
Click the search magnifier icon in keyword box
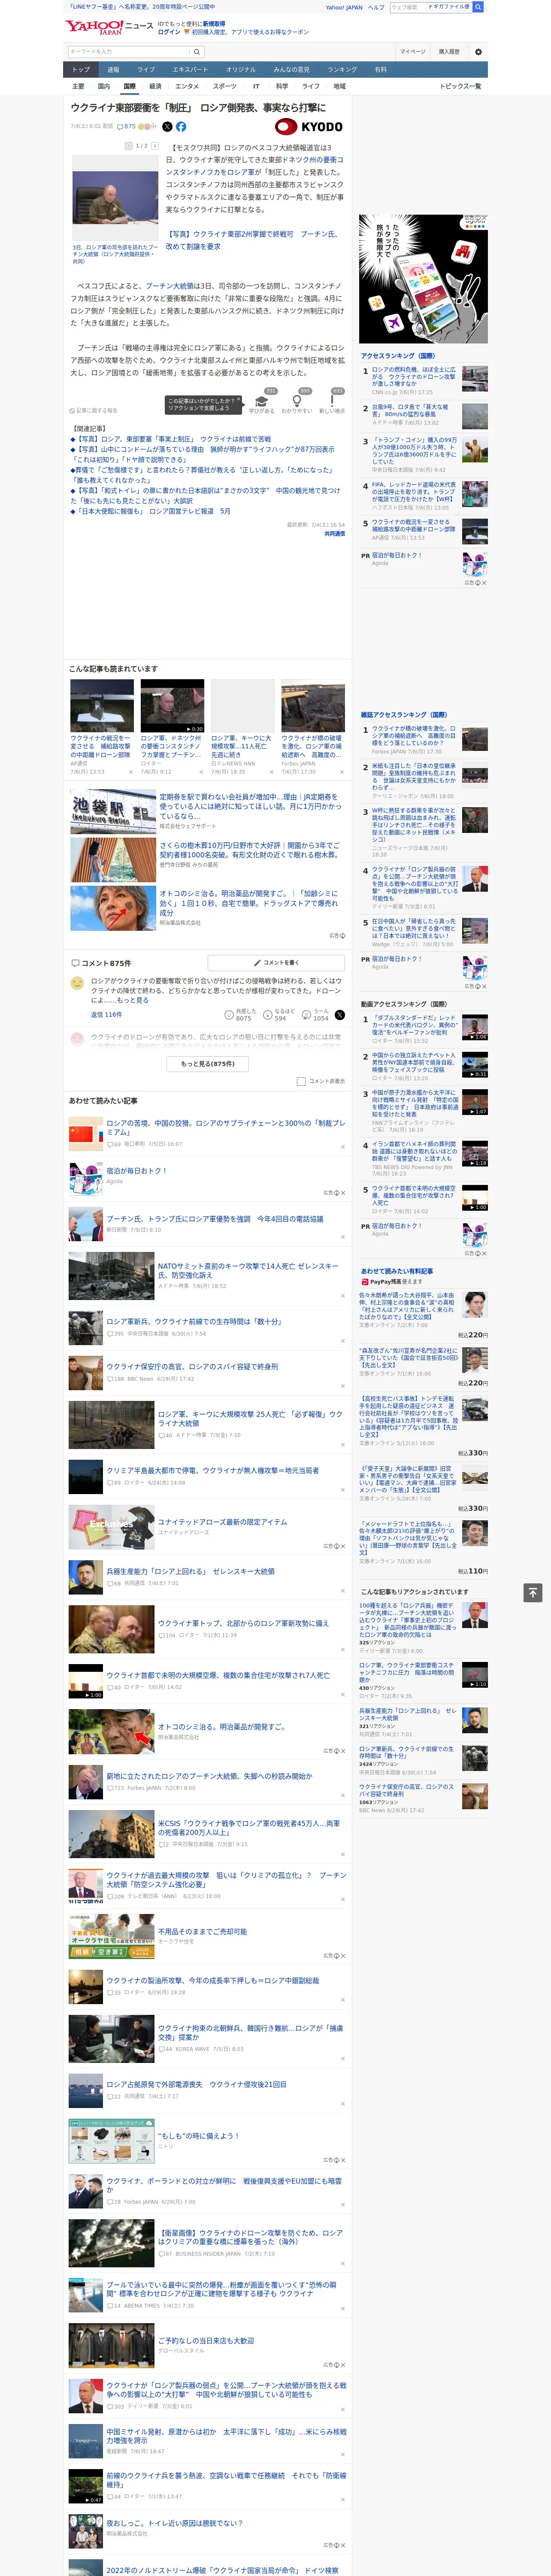(x=196, y=51)
